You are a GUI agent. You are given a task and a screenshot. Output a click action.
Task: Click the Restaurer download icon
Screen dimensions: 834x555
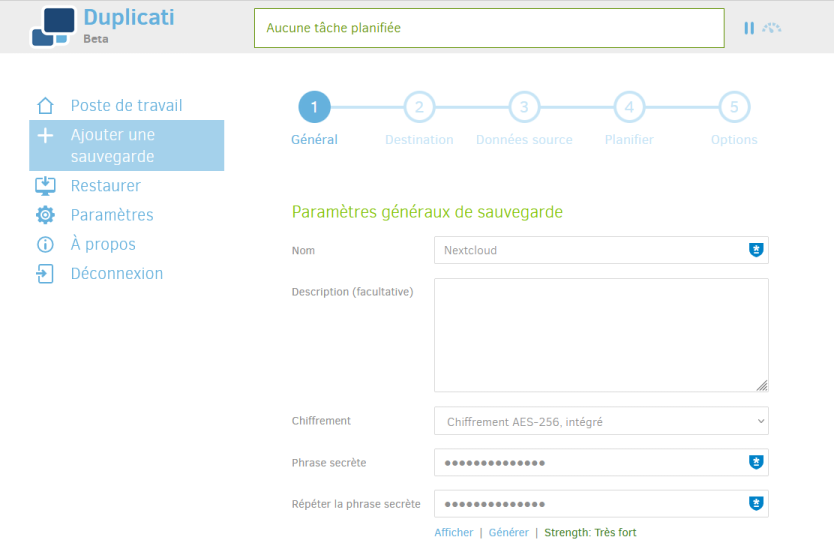(45, 186)
